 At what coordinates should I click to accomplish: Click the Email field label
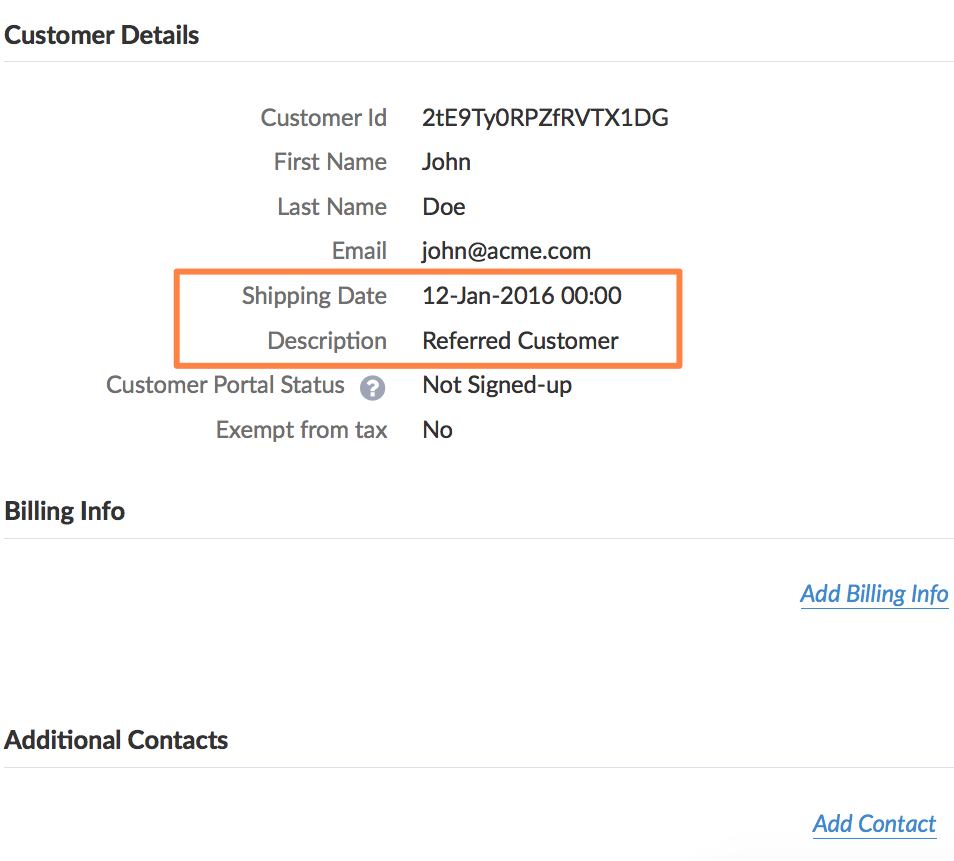(x=359, y=251)
